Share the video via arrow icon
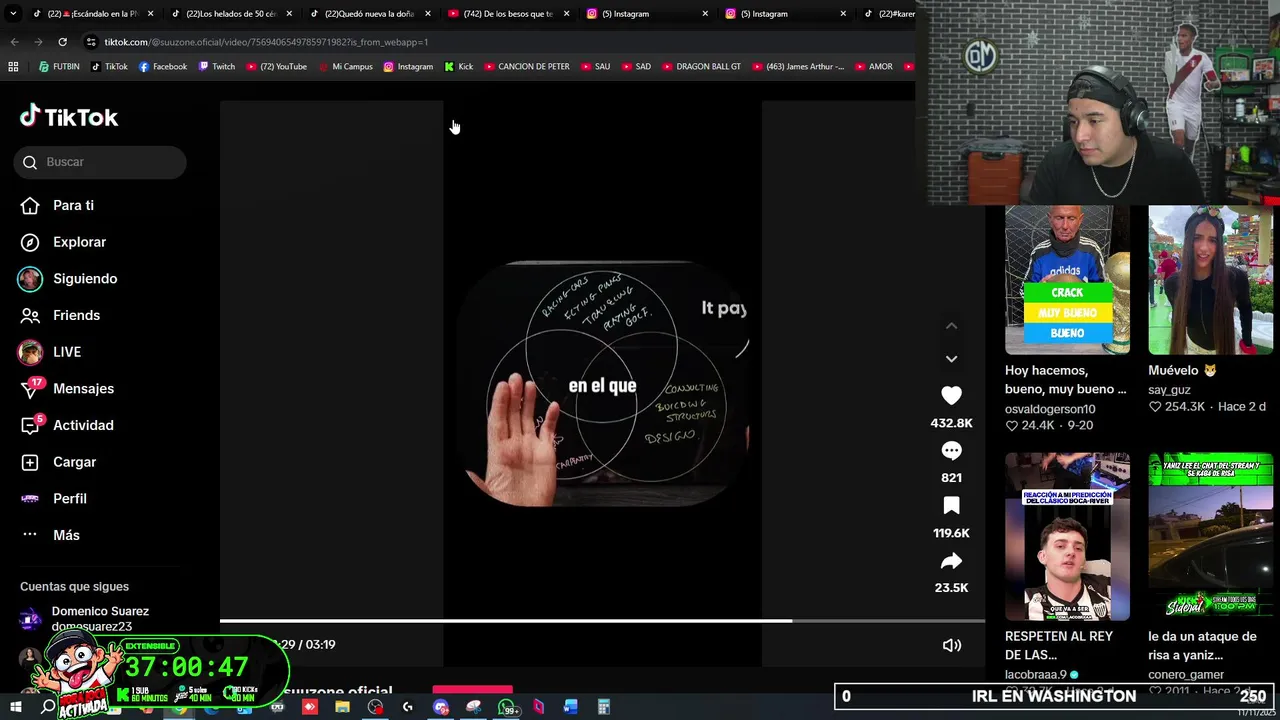 (x=951, y=561)
